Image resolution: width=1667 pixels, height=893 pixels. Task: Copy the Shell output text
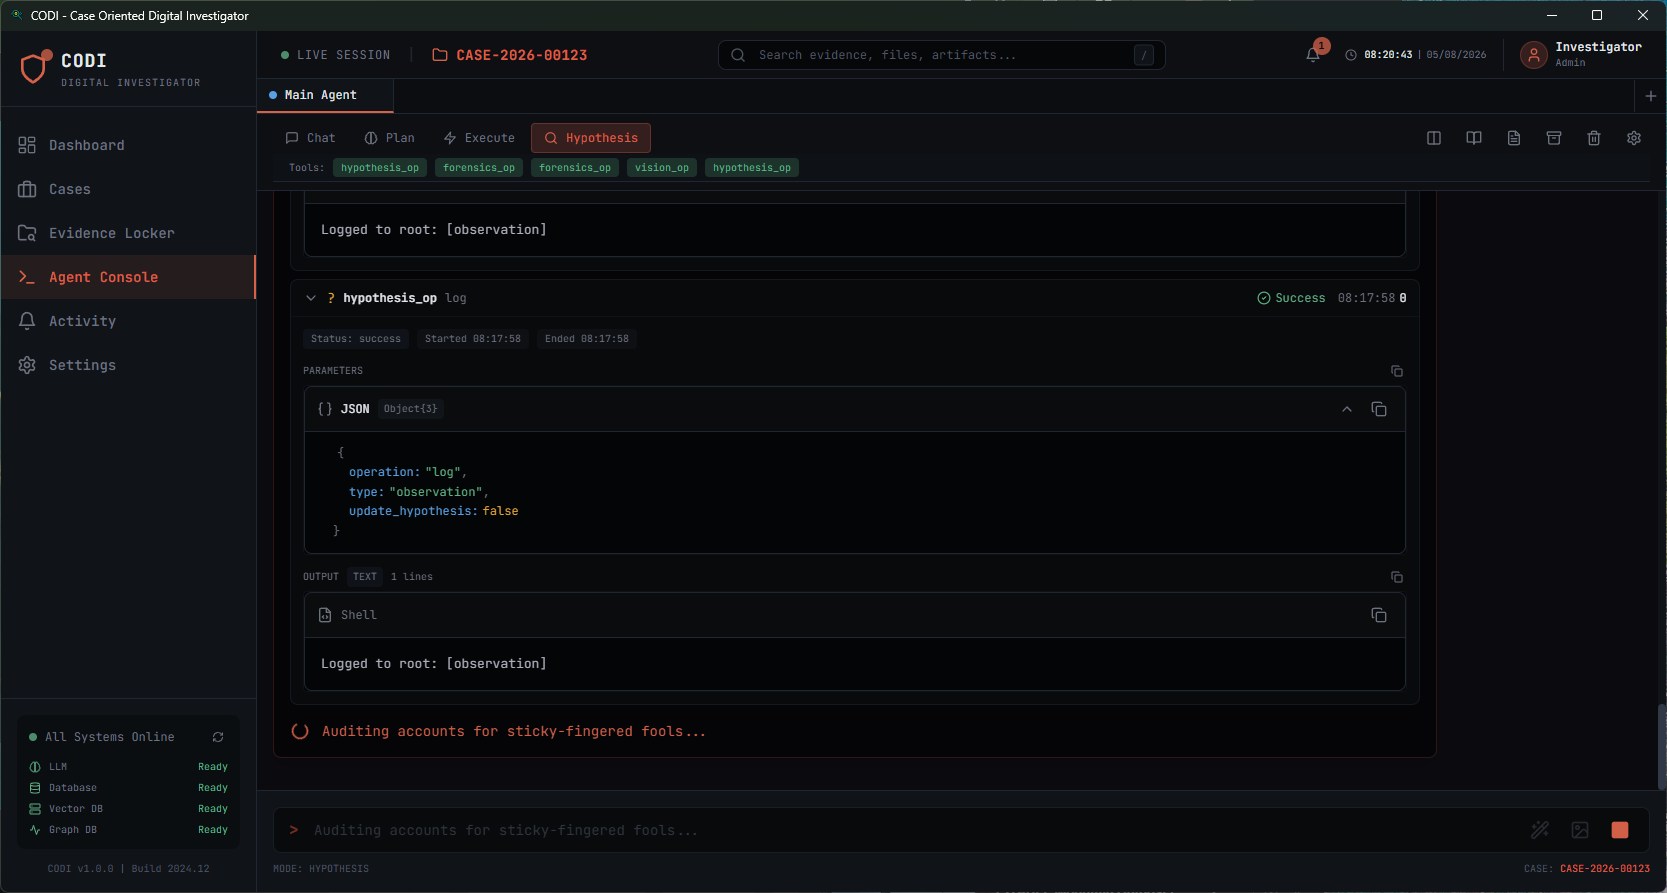pos(1379,615)
